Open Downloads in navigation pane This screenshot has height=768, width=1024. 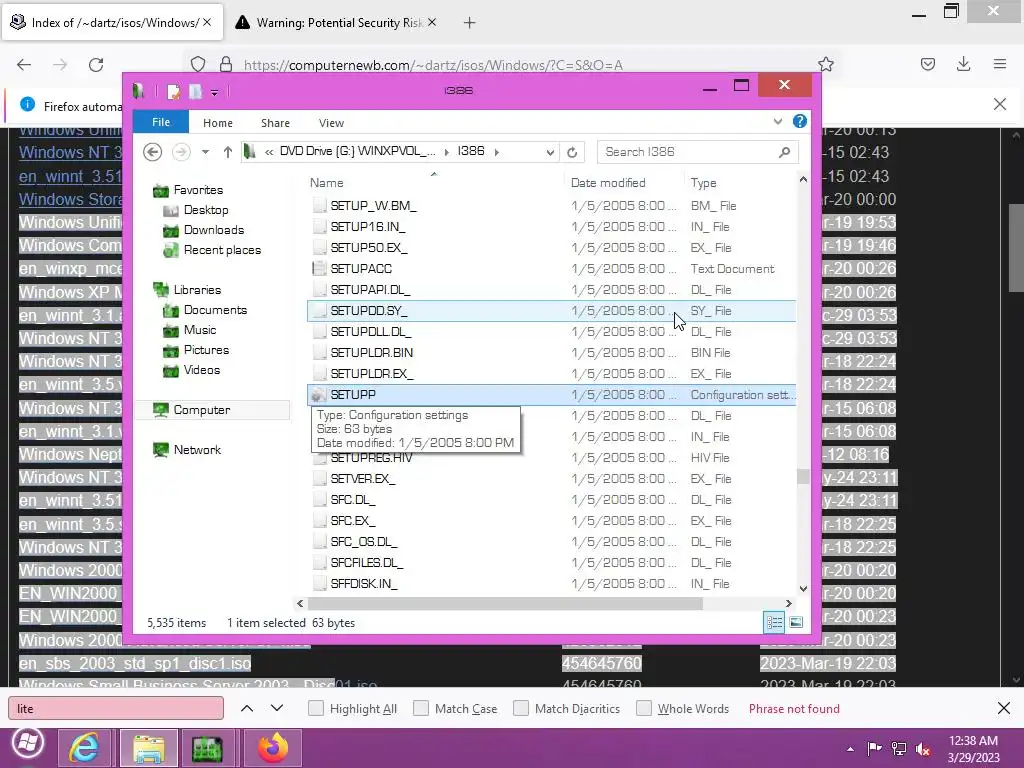(214, 230)
